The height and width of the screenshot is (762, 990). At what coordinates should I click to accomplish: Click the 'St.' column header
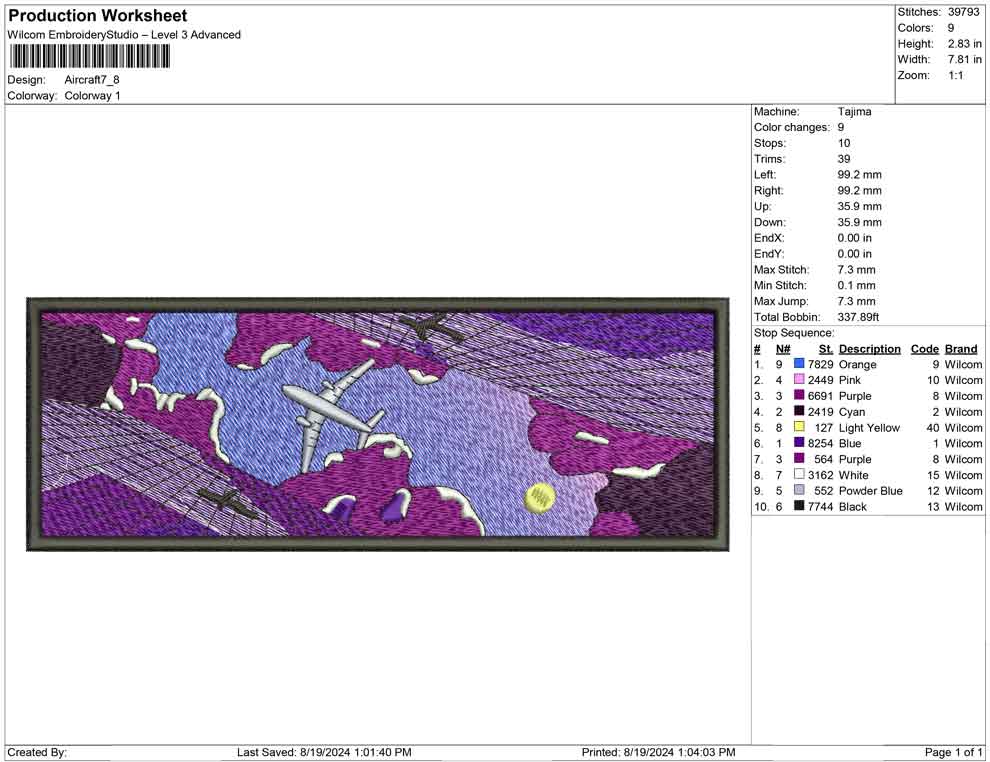(826, 349)
